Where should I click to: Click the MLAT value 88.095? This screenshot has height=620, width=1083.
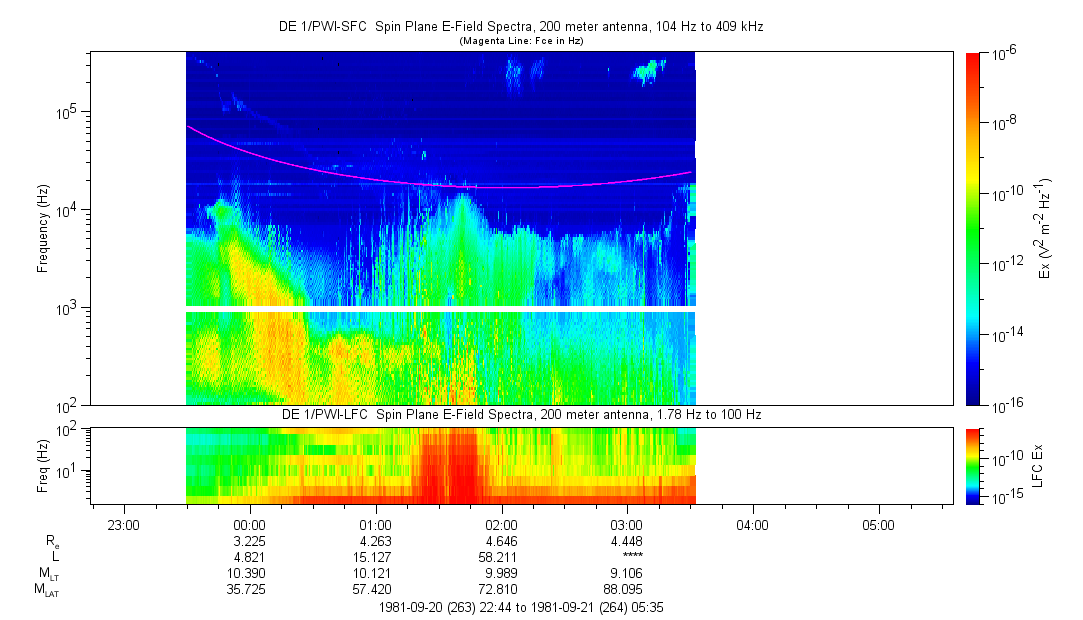tap(627, 588)
